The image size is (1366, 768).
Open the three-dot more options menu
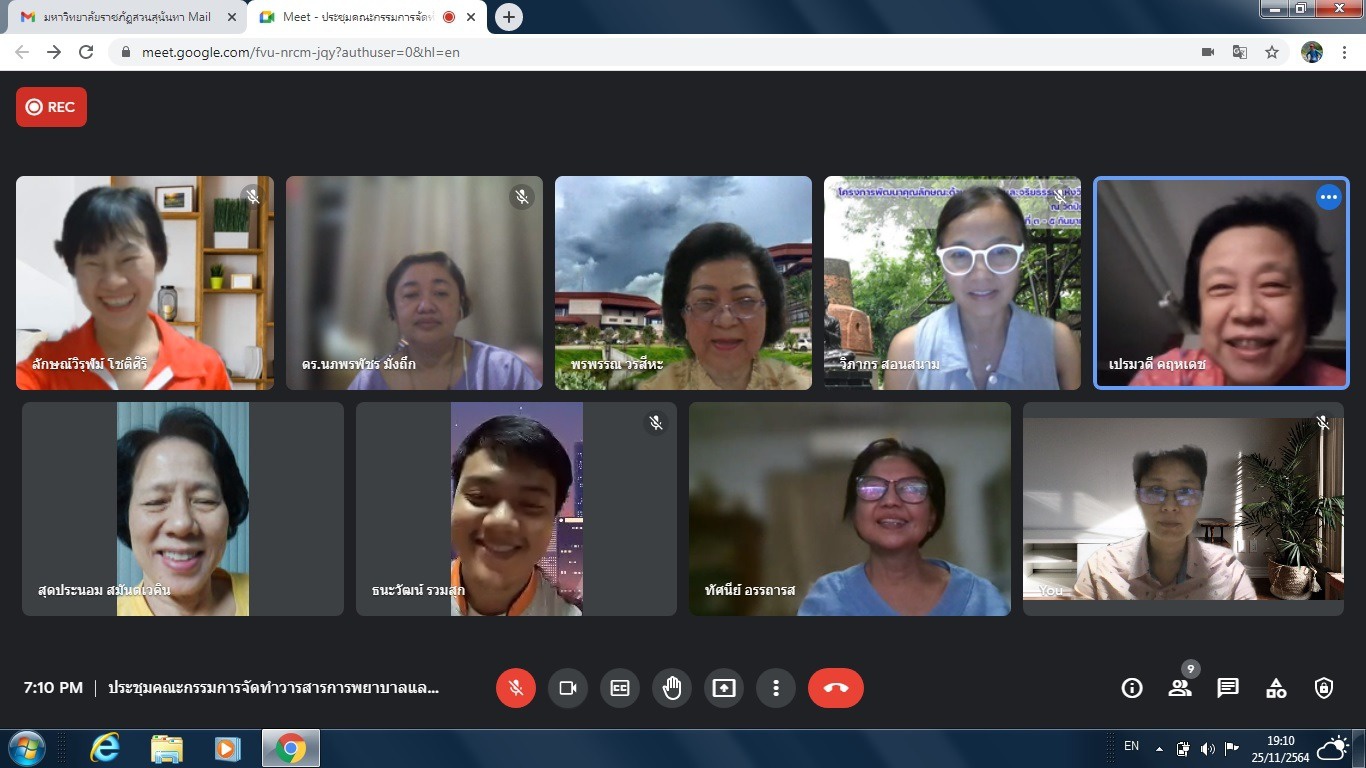pos(775,688)
